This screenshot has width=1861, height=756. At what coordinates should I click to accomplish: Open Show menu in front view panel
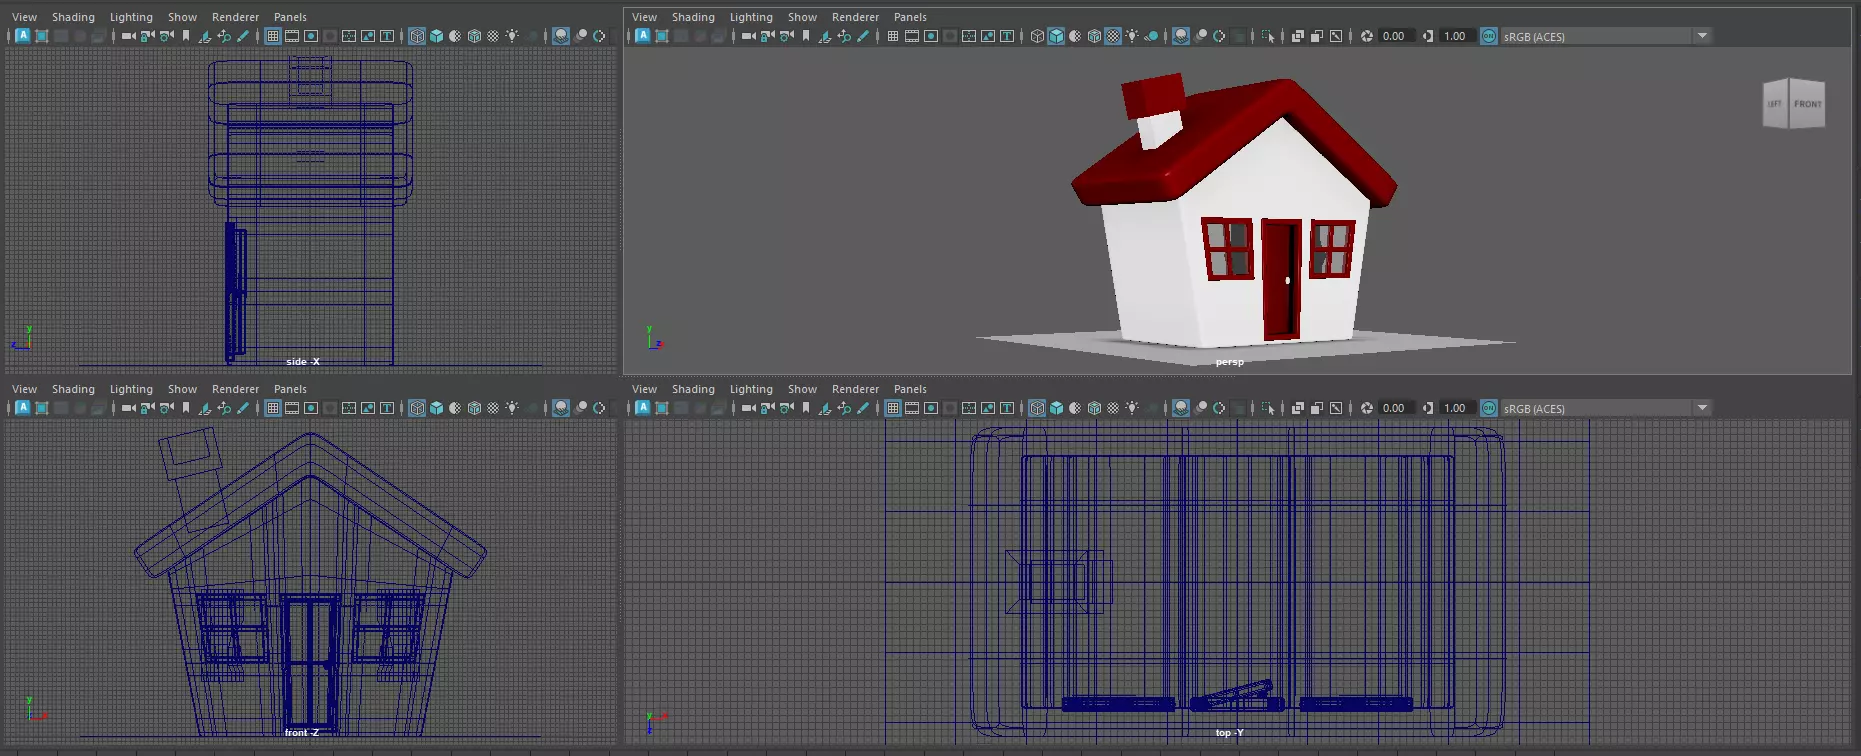[x=182, y=389]
